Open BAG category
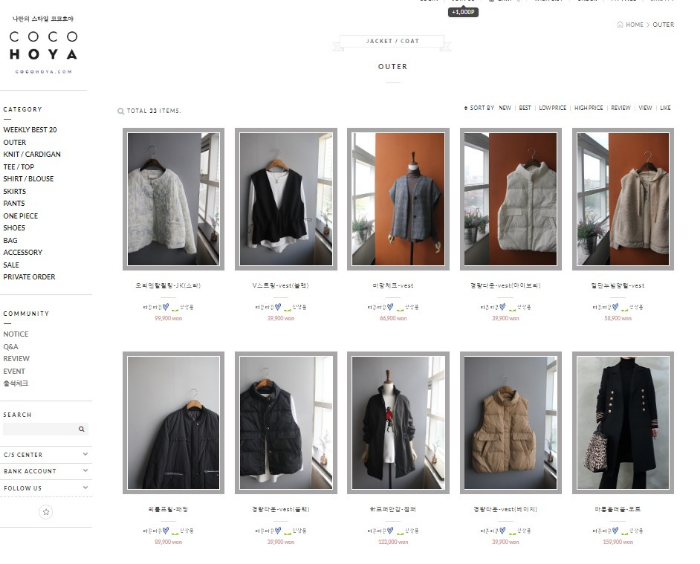Image resolution: width=700 pixels, height=564 pixels. pos(10,240)
